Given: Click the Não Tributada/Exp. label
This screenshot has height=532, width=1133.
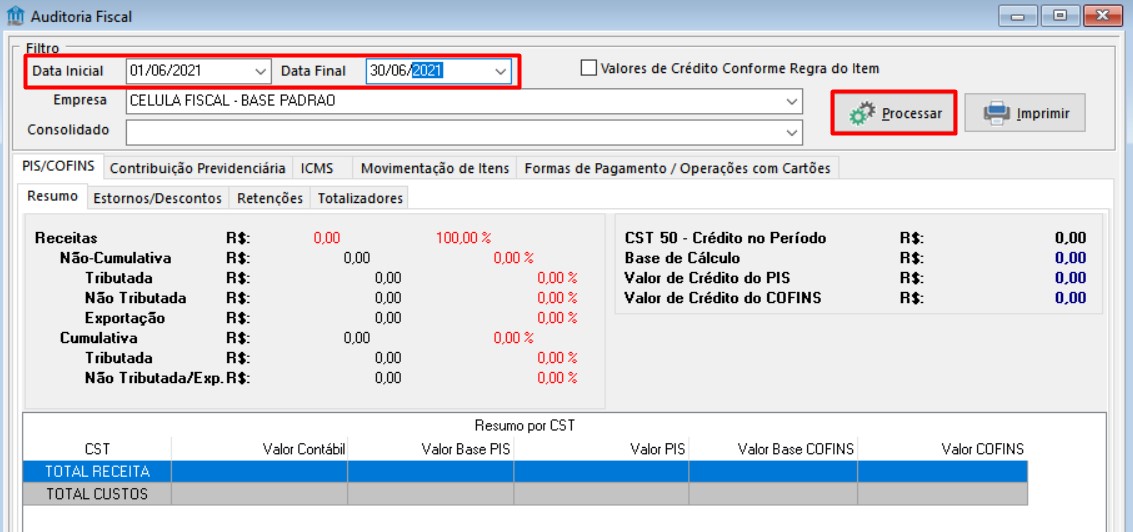Looking at the screenshot, I should coord(154,377).
